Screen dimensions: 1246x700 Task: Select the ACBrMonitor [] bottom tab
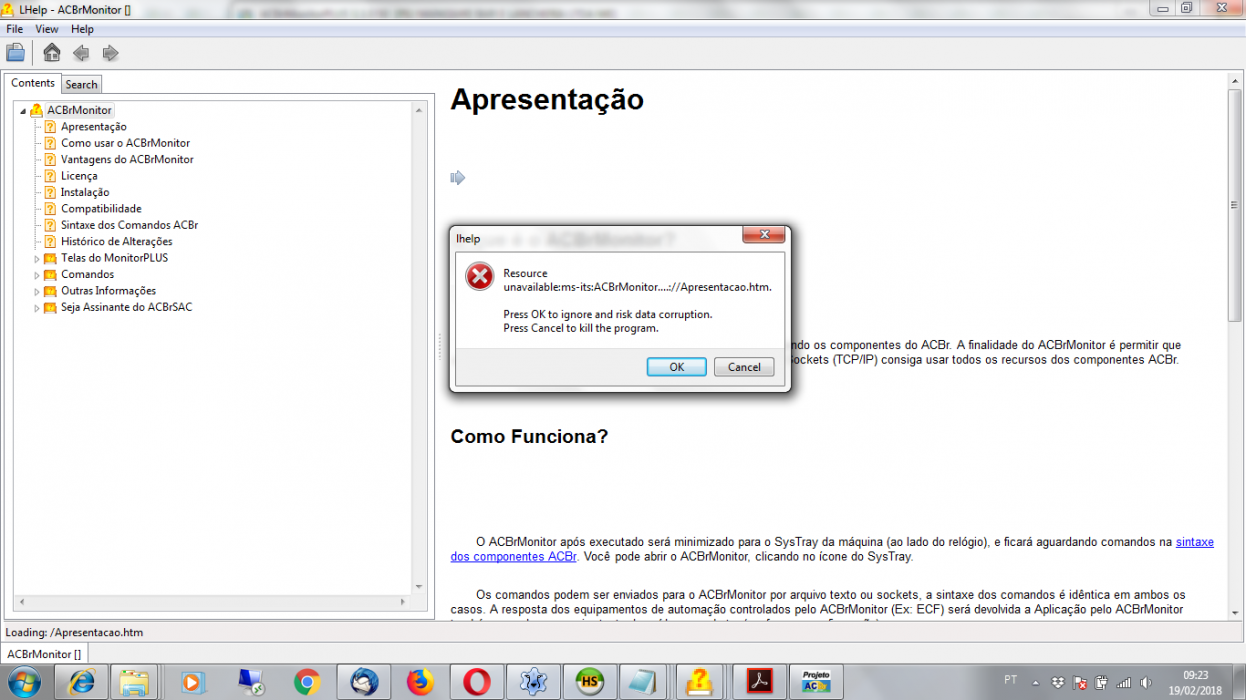point(44,654)
